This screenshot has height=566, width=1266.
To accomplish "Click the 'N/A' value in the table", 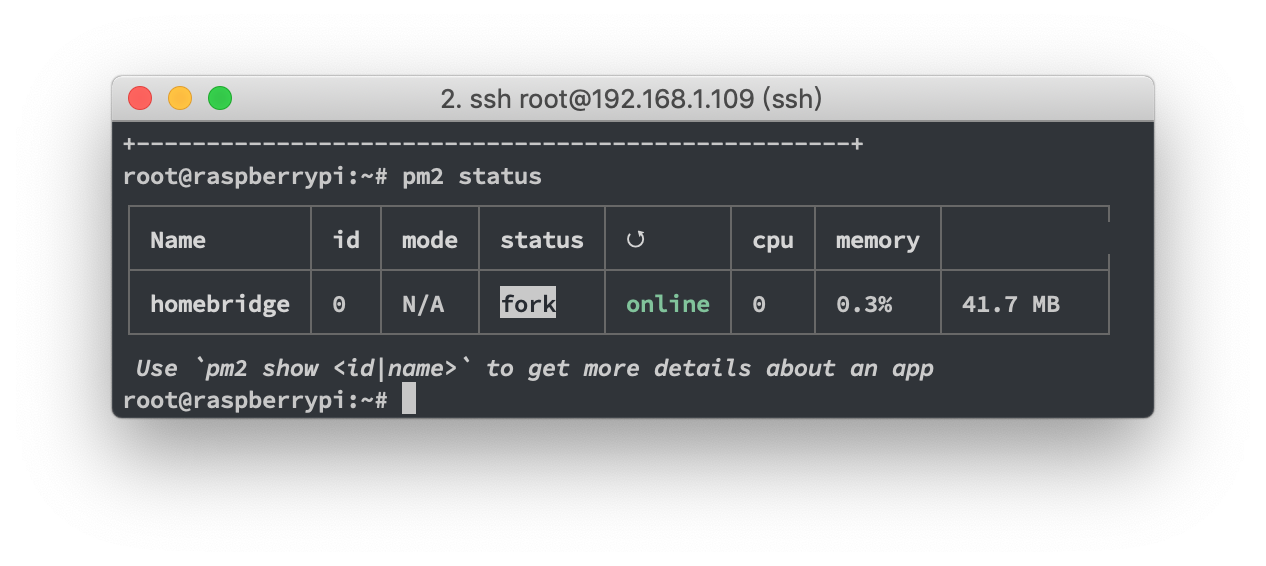I will click(423, 304).
